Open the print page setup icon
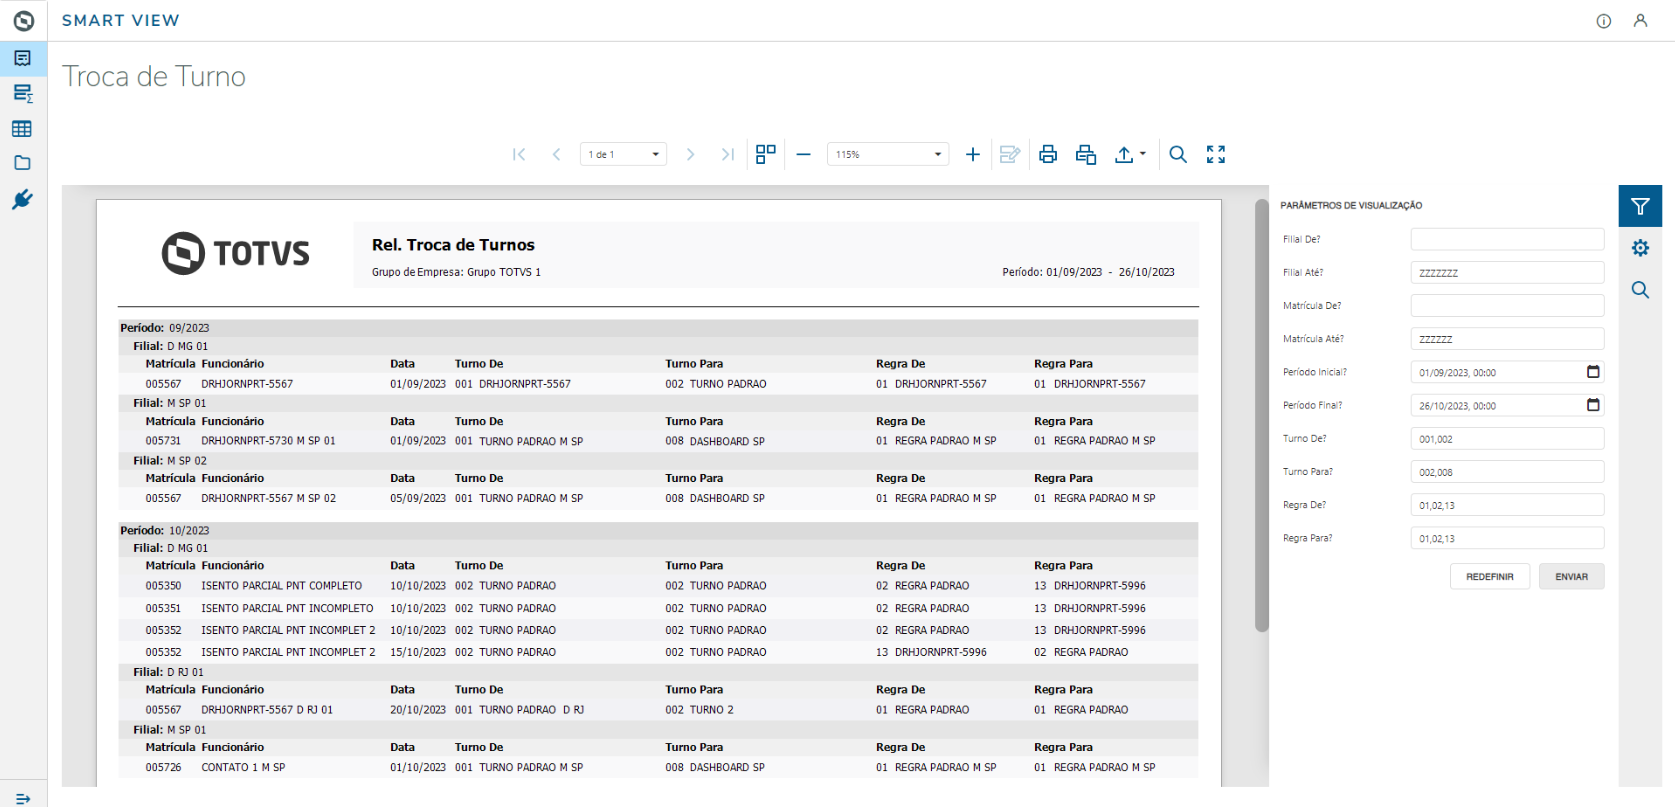 point(1086,154)
